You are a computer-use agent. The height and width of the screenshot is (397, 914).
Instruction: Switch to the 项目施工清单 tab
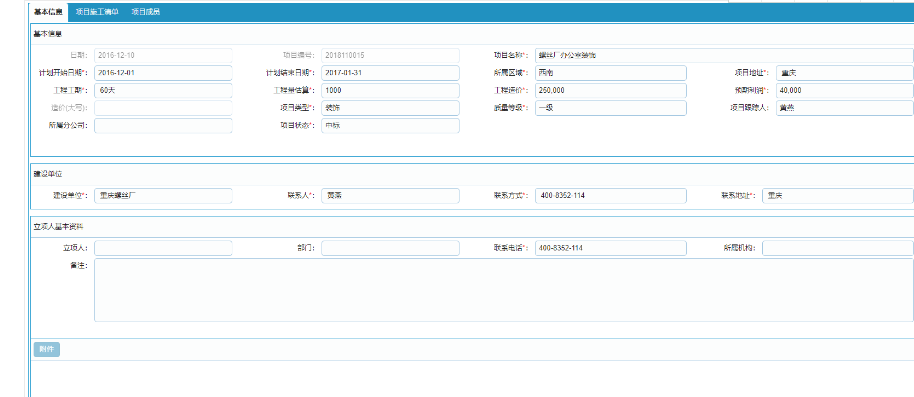(97, 12)
